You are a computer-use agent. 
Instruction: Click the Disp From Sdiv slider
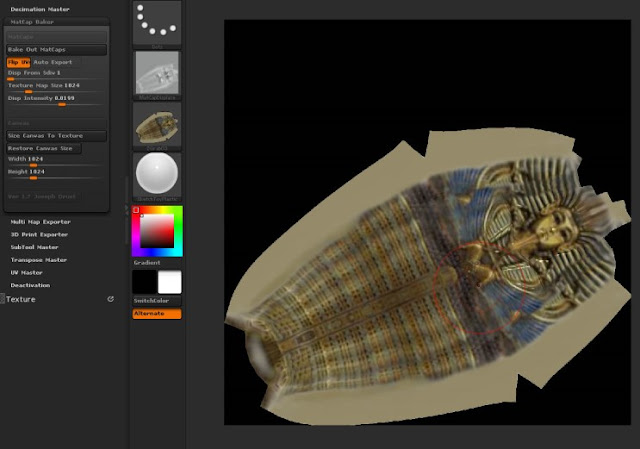click(x=54, y=74)
